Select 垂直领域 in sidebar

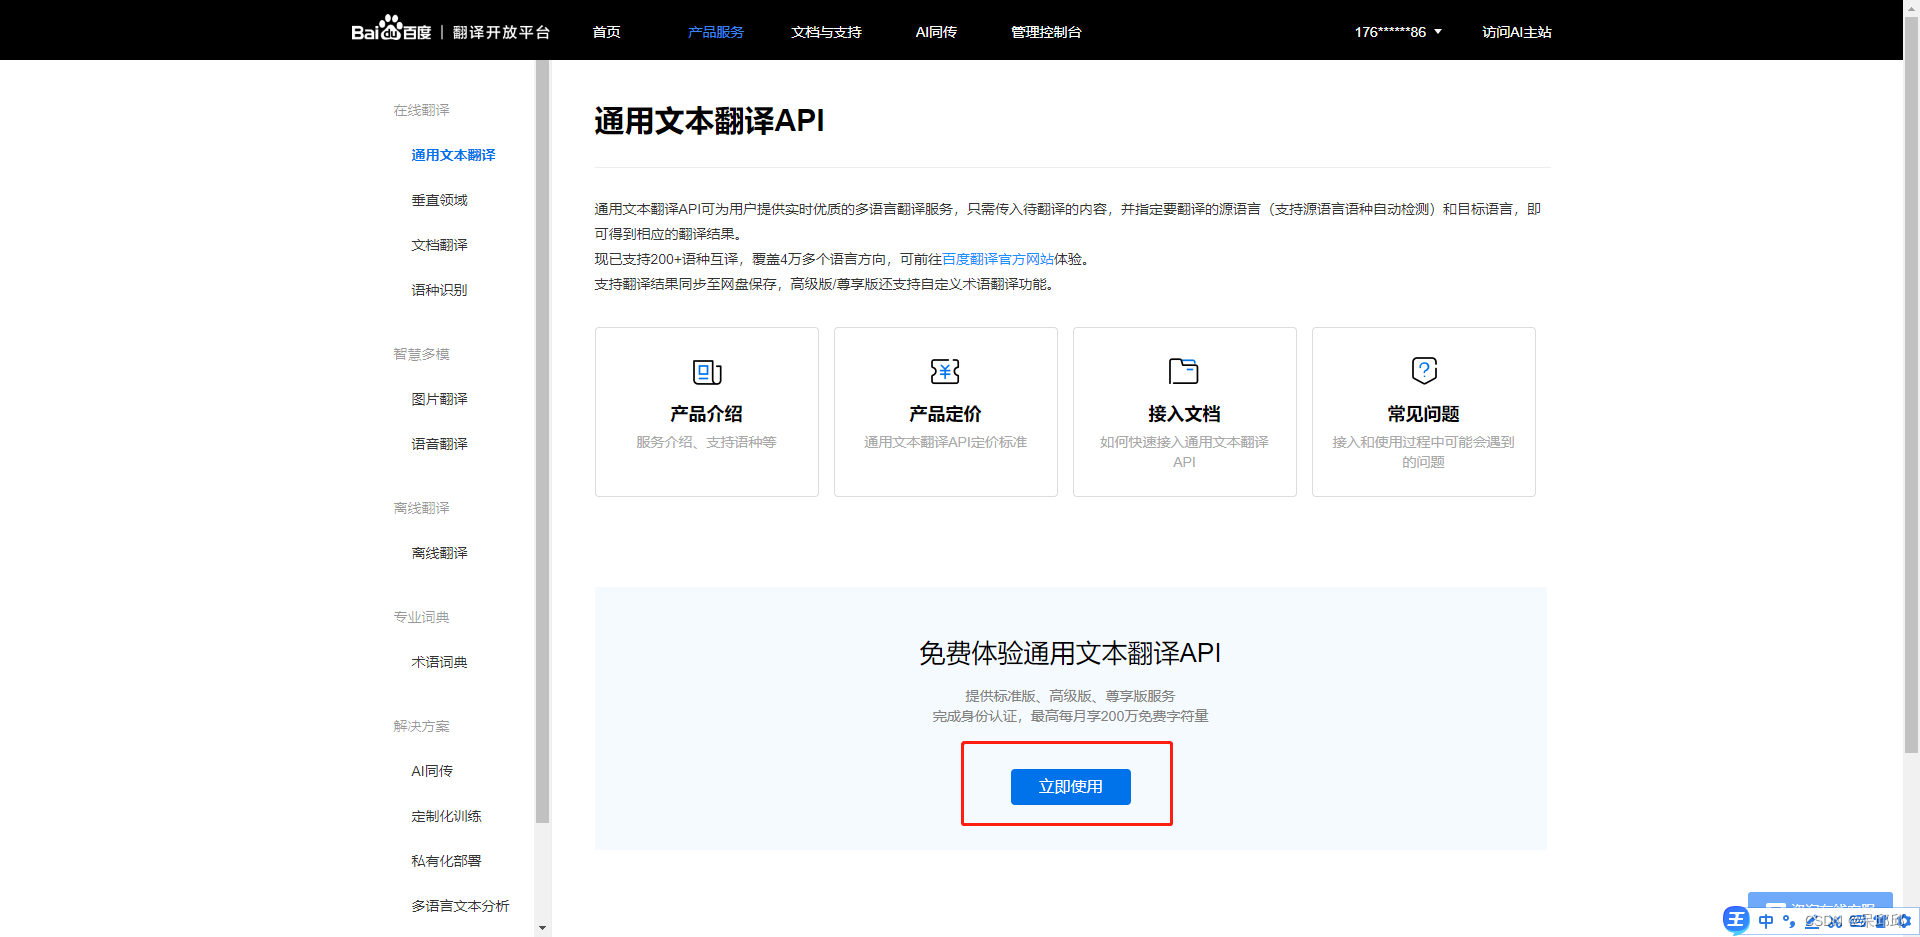point(439,200)
